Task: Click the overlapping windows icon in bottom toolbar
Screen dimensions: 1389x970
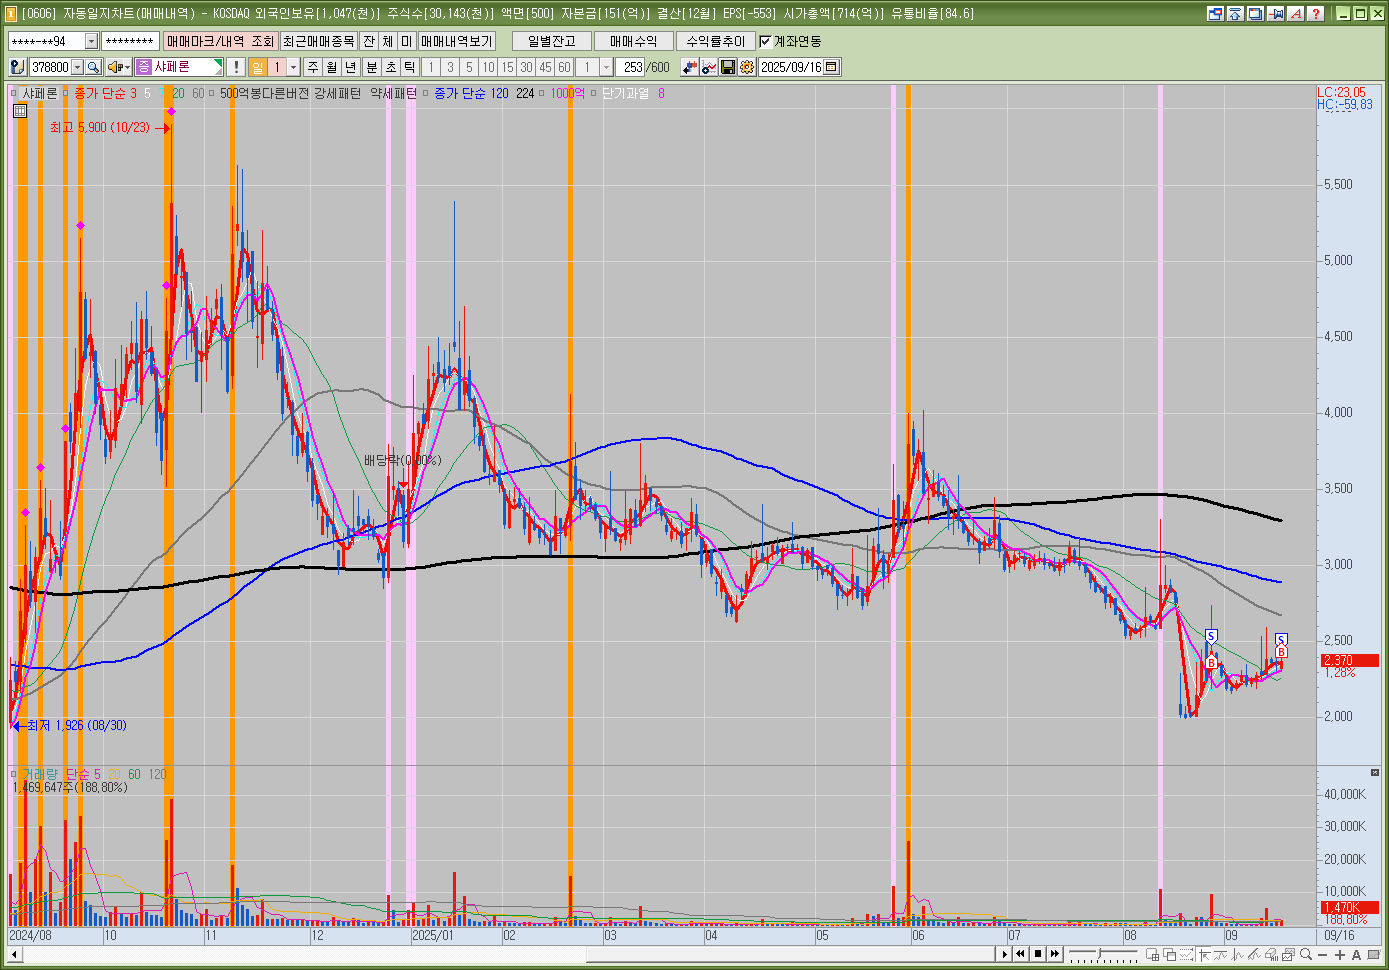Action: (x=1170, y=954)
